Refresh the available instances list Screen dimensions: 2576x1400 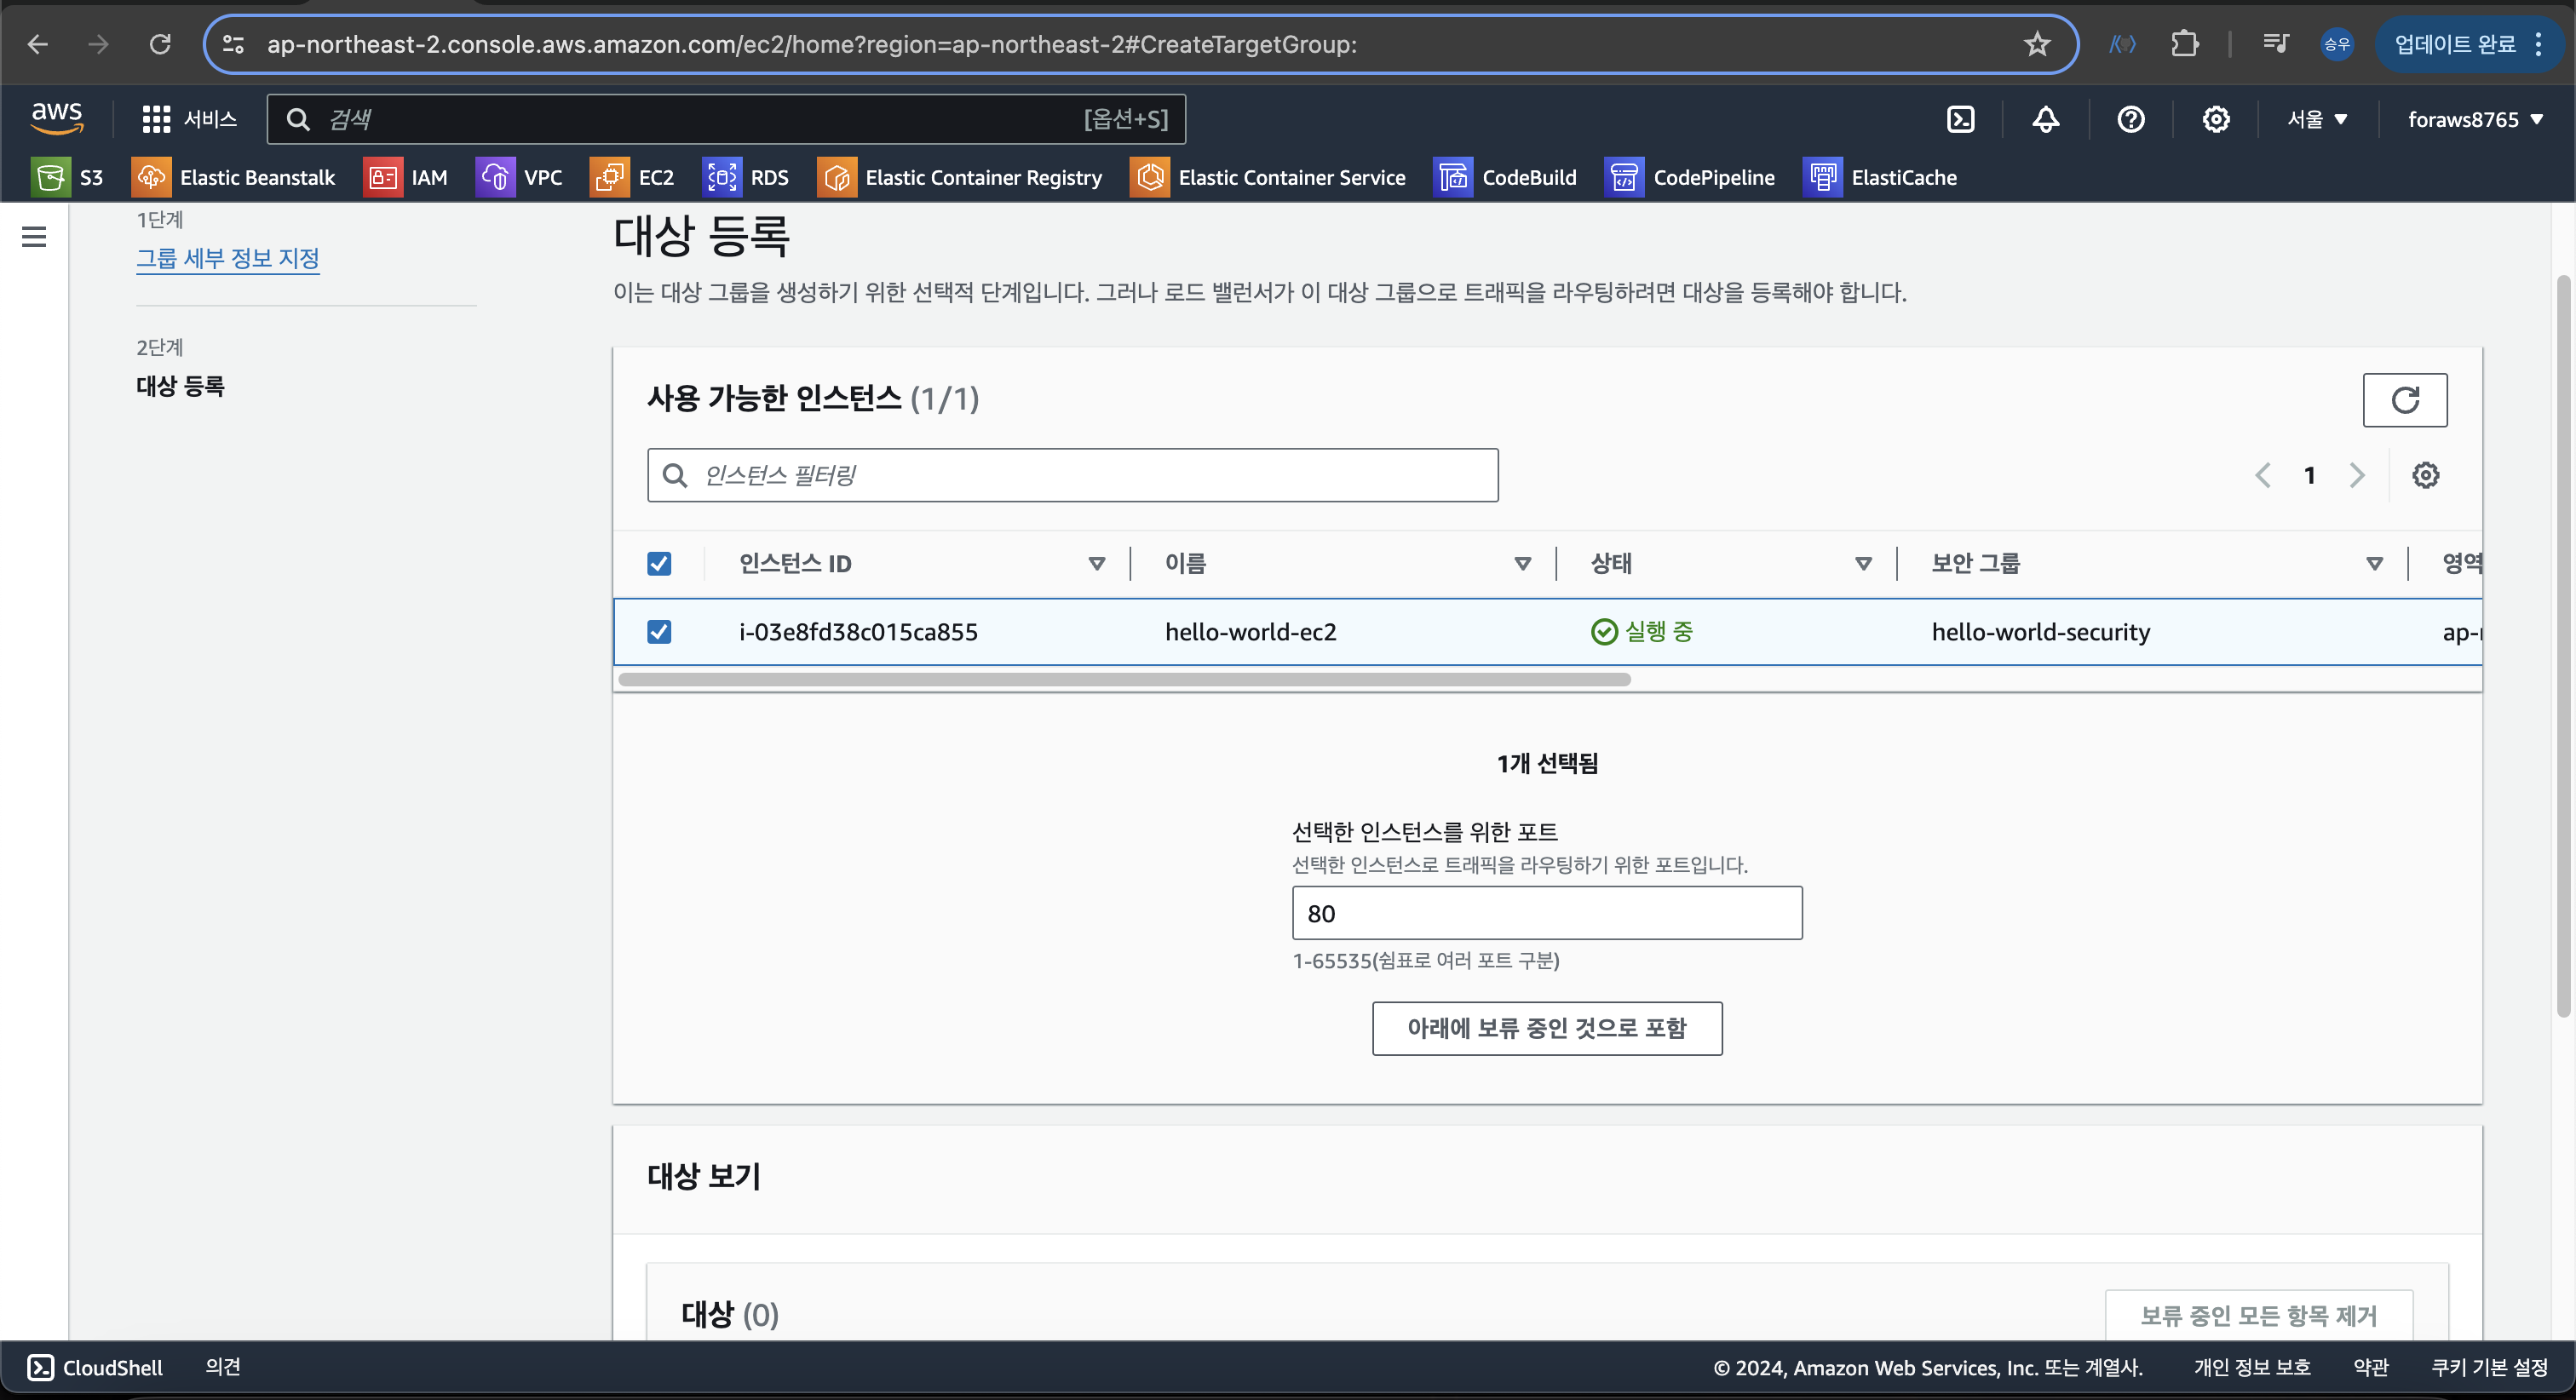click(x=2404, y=400)
